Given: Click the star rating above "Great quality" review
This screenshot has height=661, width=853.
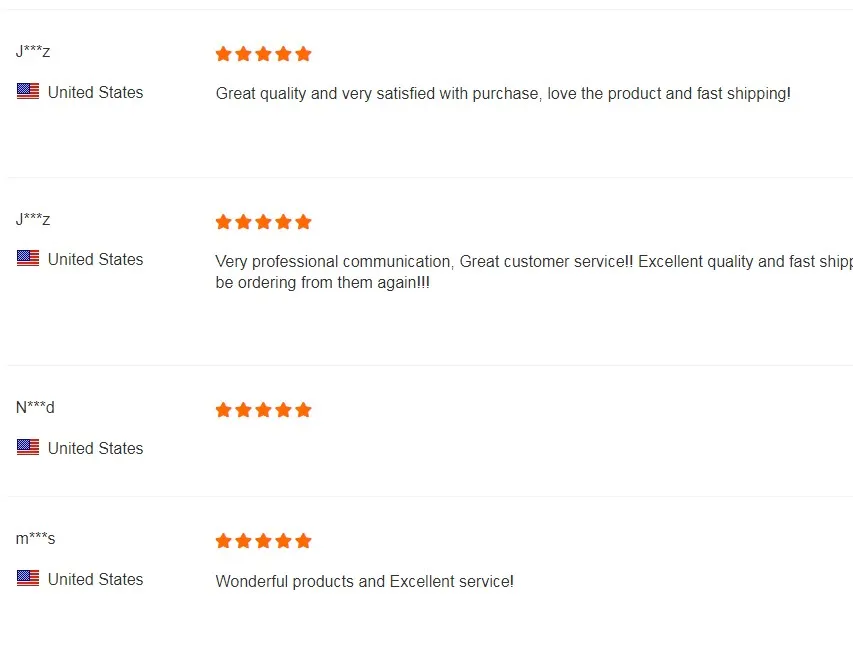Looking at the screenshot, I should (x=263, y=54).
